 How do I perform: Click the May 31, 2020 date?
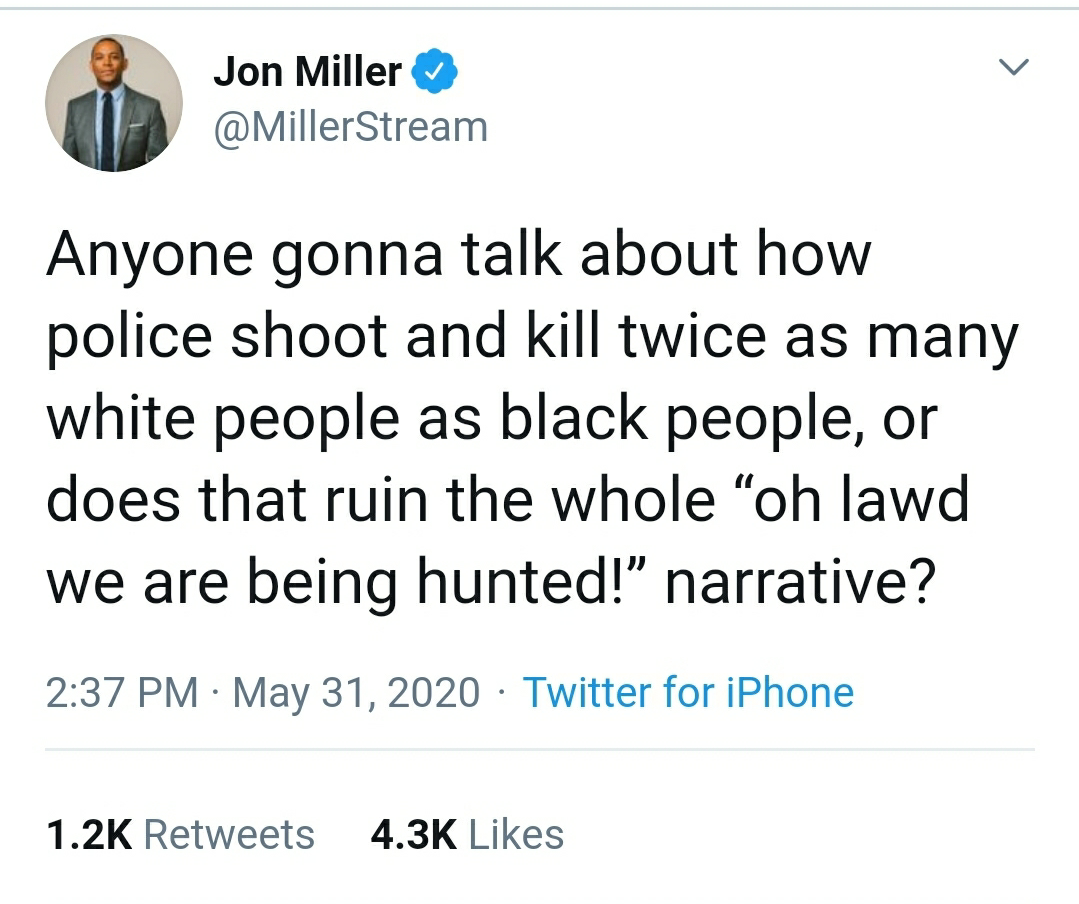pyautogui.click(x=356, y=692)
